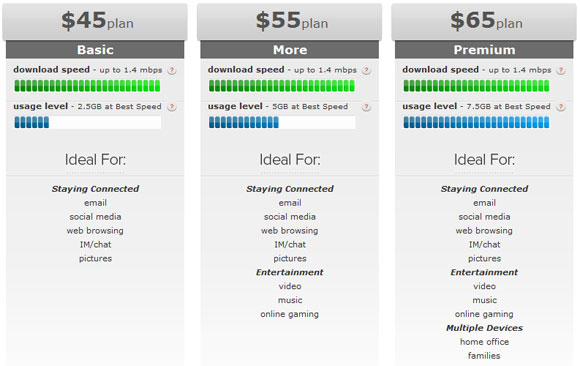Click help icon next to Premium download speed
Viewport: 580px width, 366px height.
click(561, 70)
